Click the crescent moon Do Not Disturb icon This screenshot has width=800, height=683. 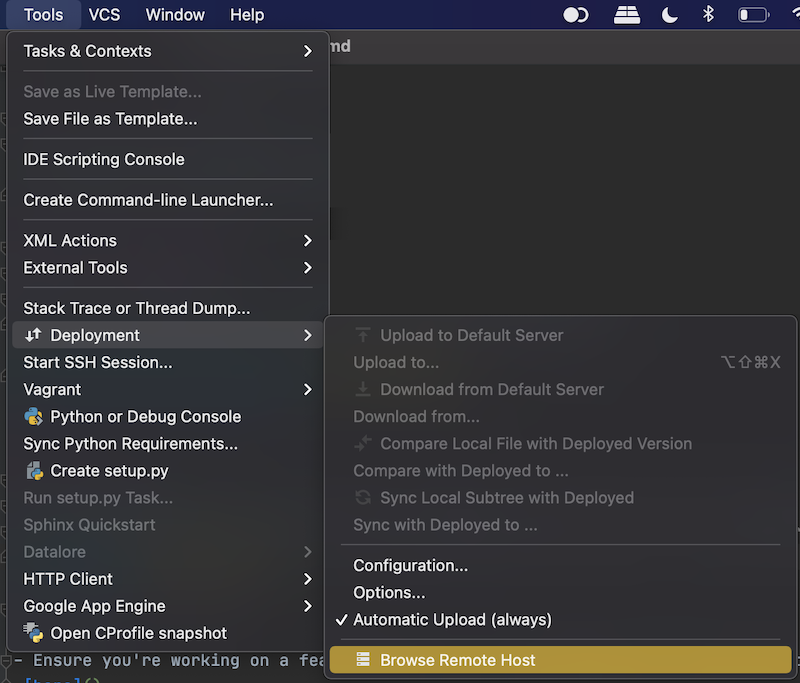click(x=669, y=15)
